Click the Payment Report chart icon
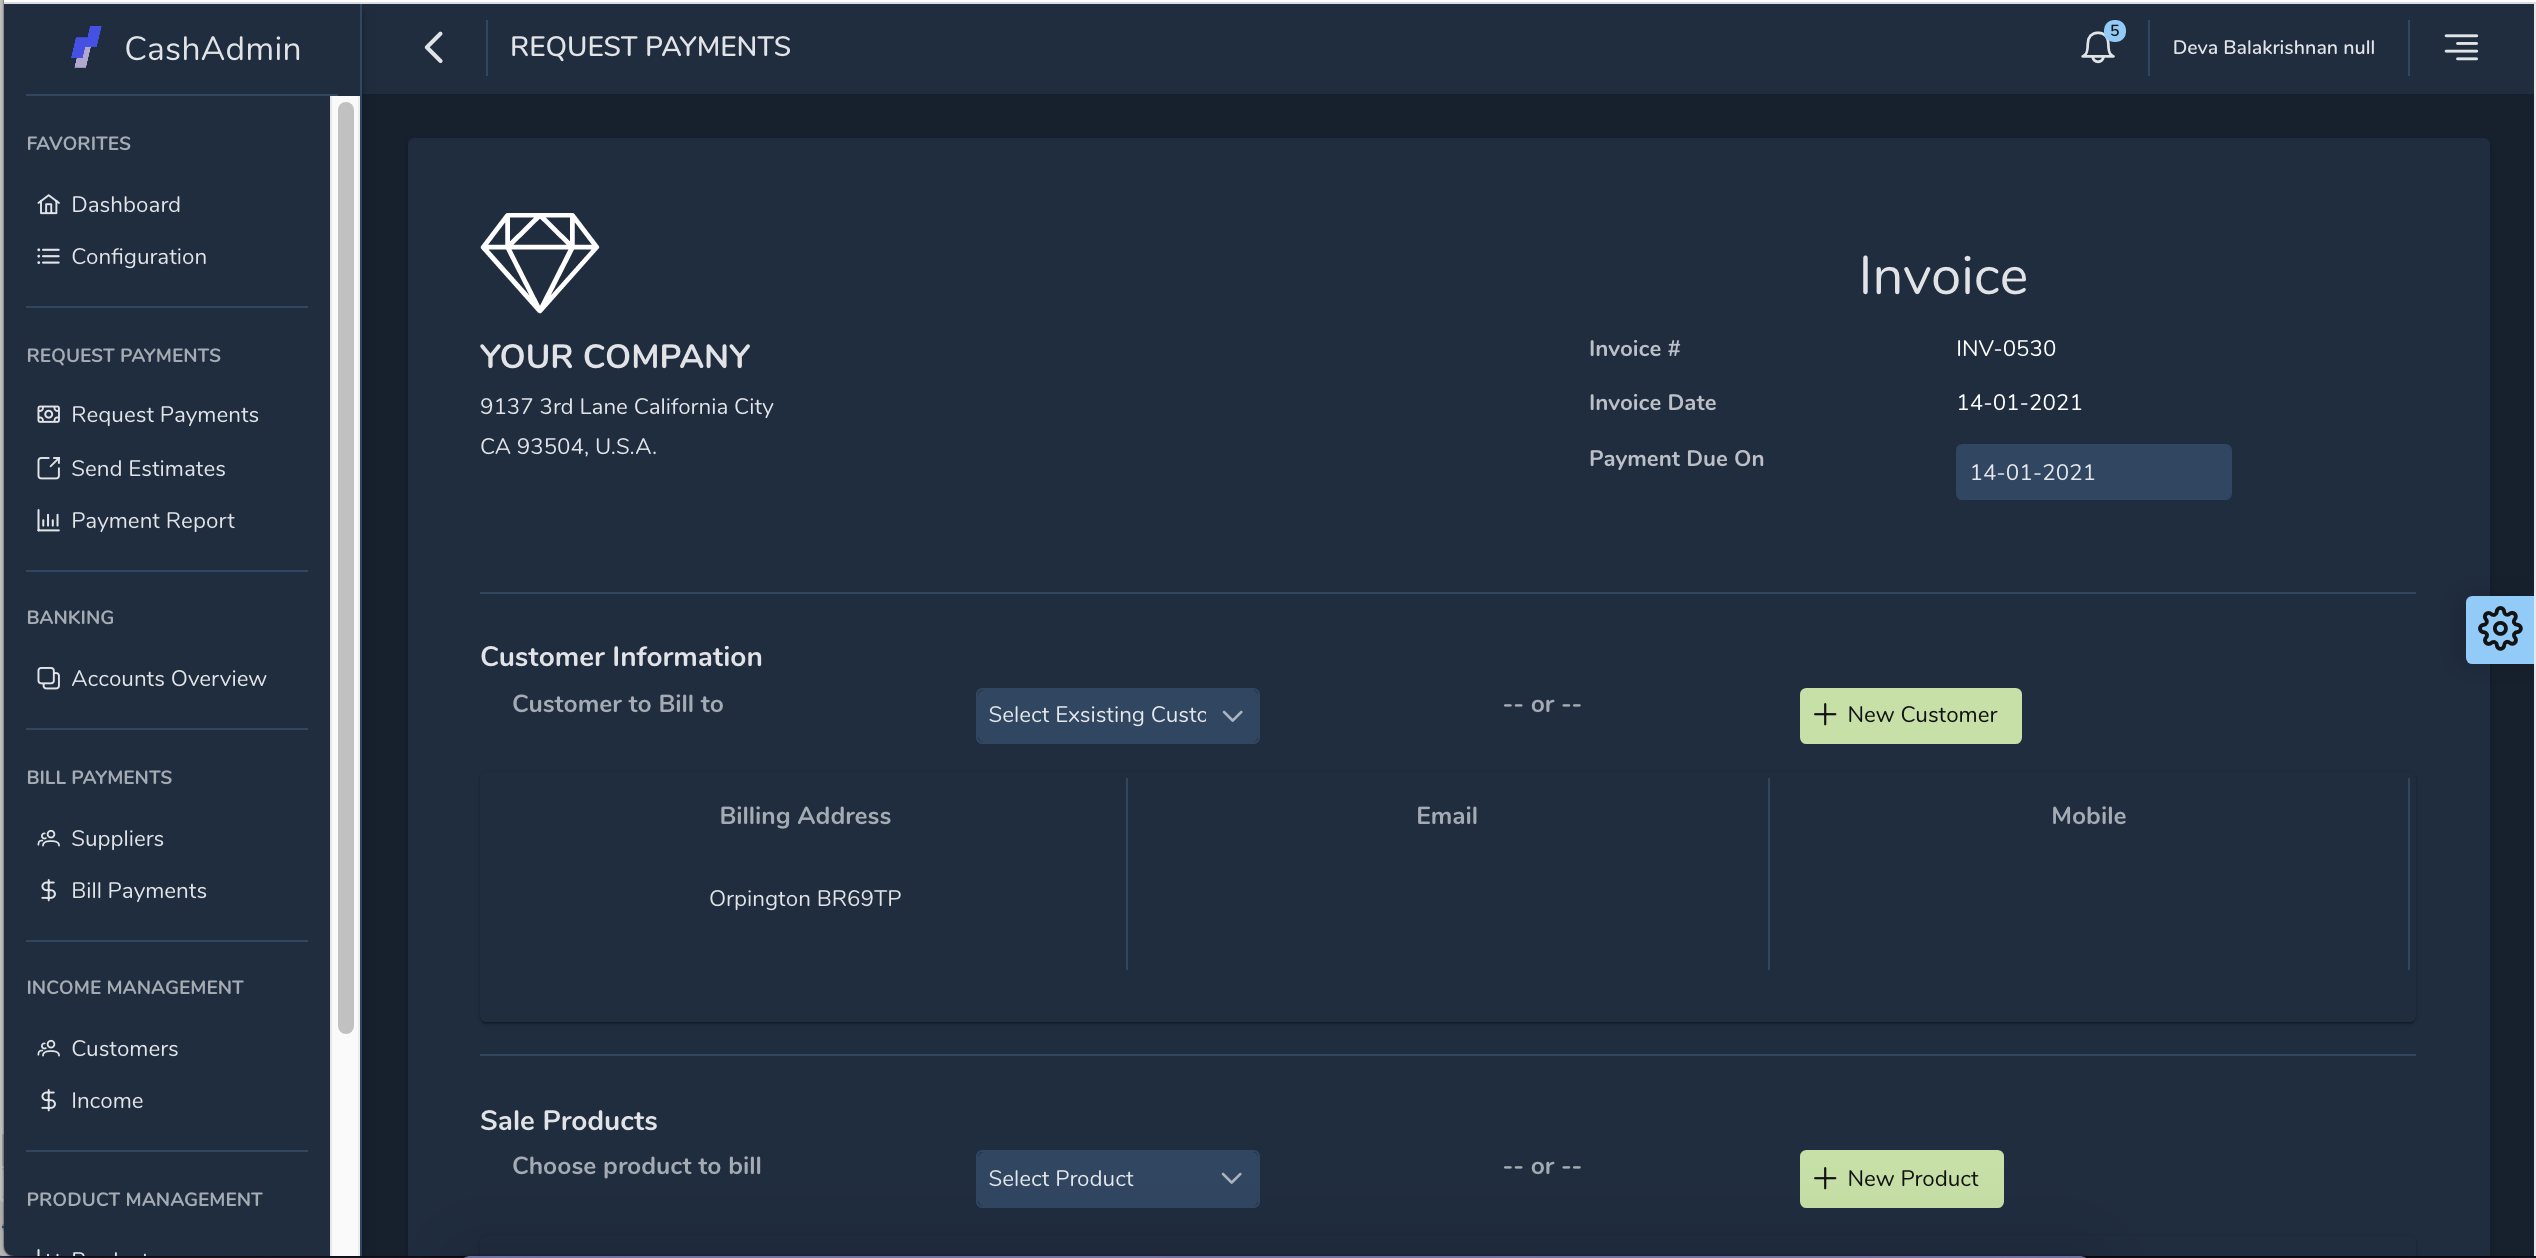This screenshot has width=2536, height=1258. (x=48, y=520)
